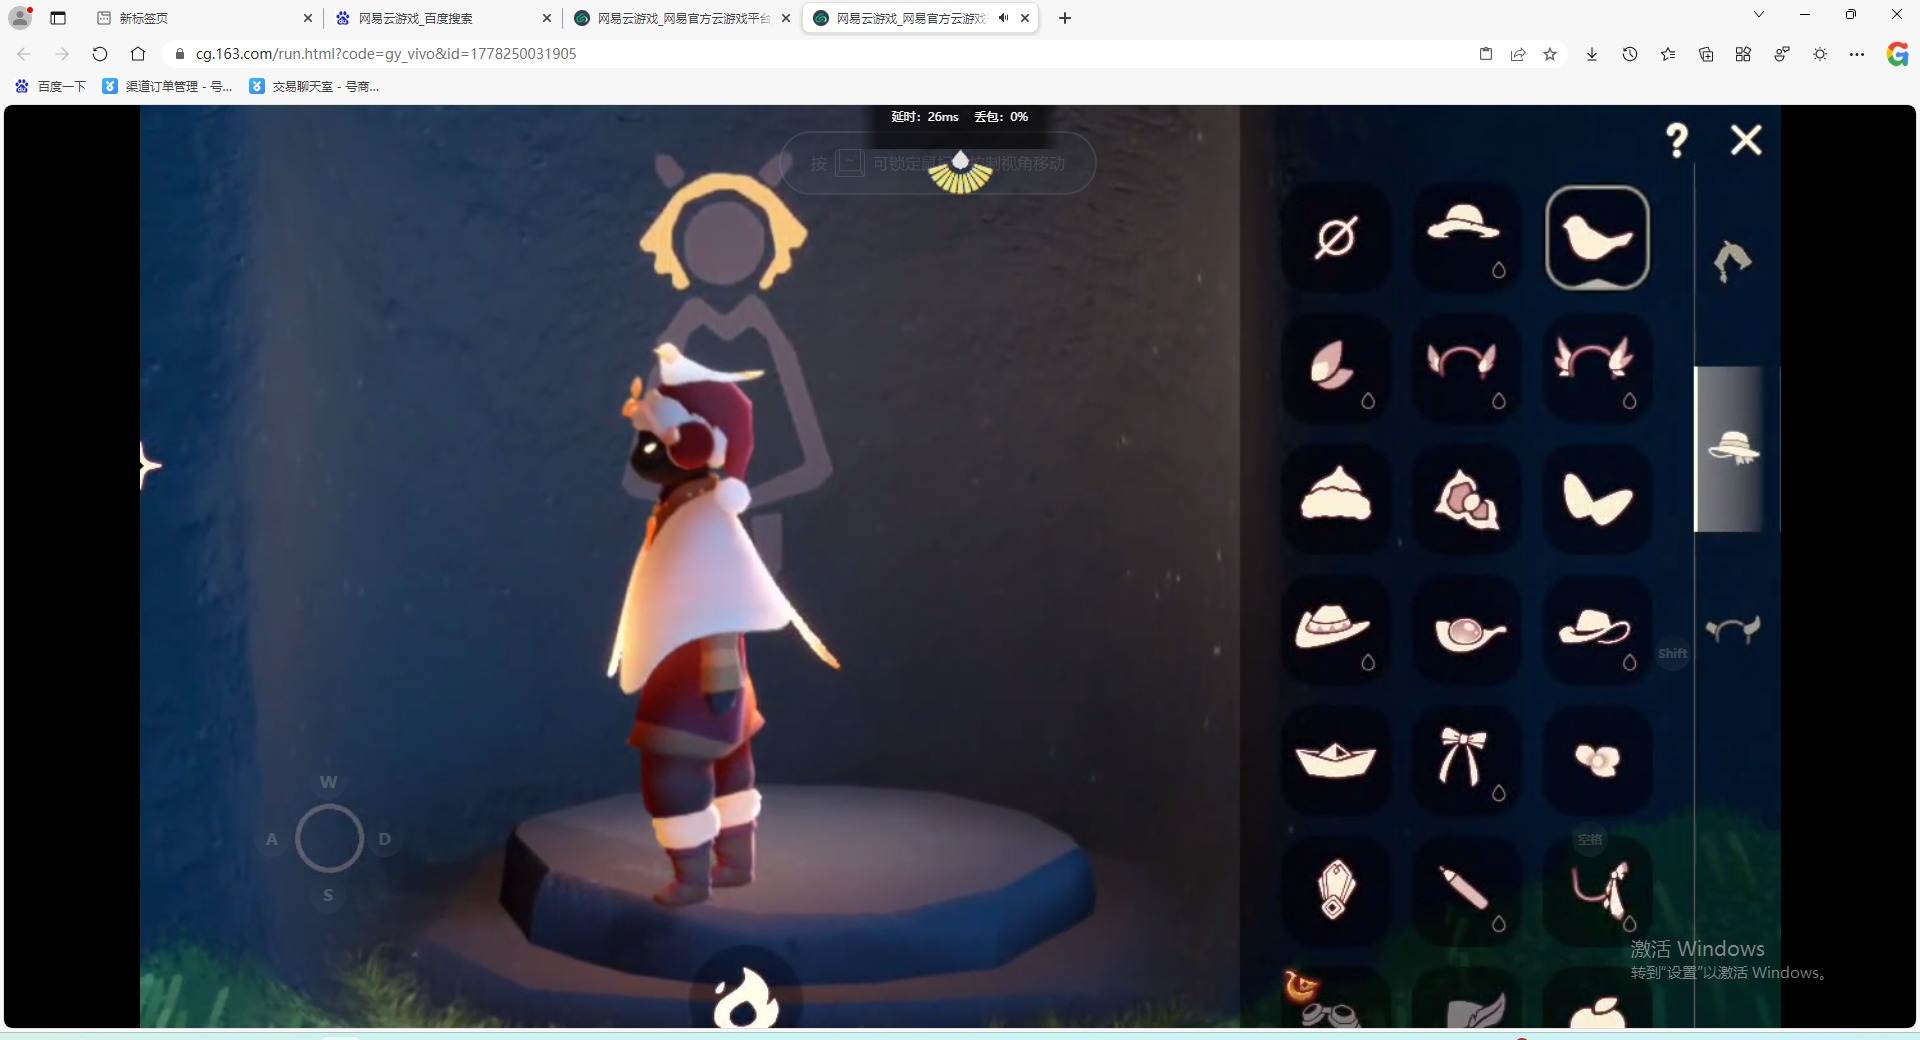Tap the yellow fan emote icon
This screenshot has height=1040, width=1920.
(960, 172)
